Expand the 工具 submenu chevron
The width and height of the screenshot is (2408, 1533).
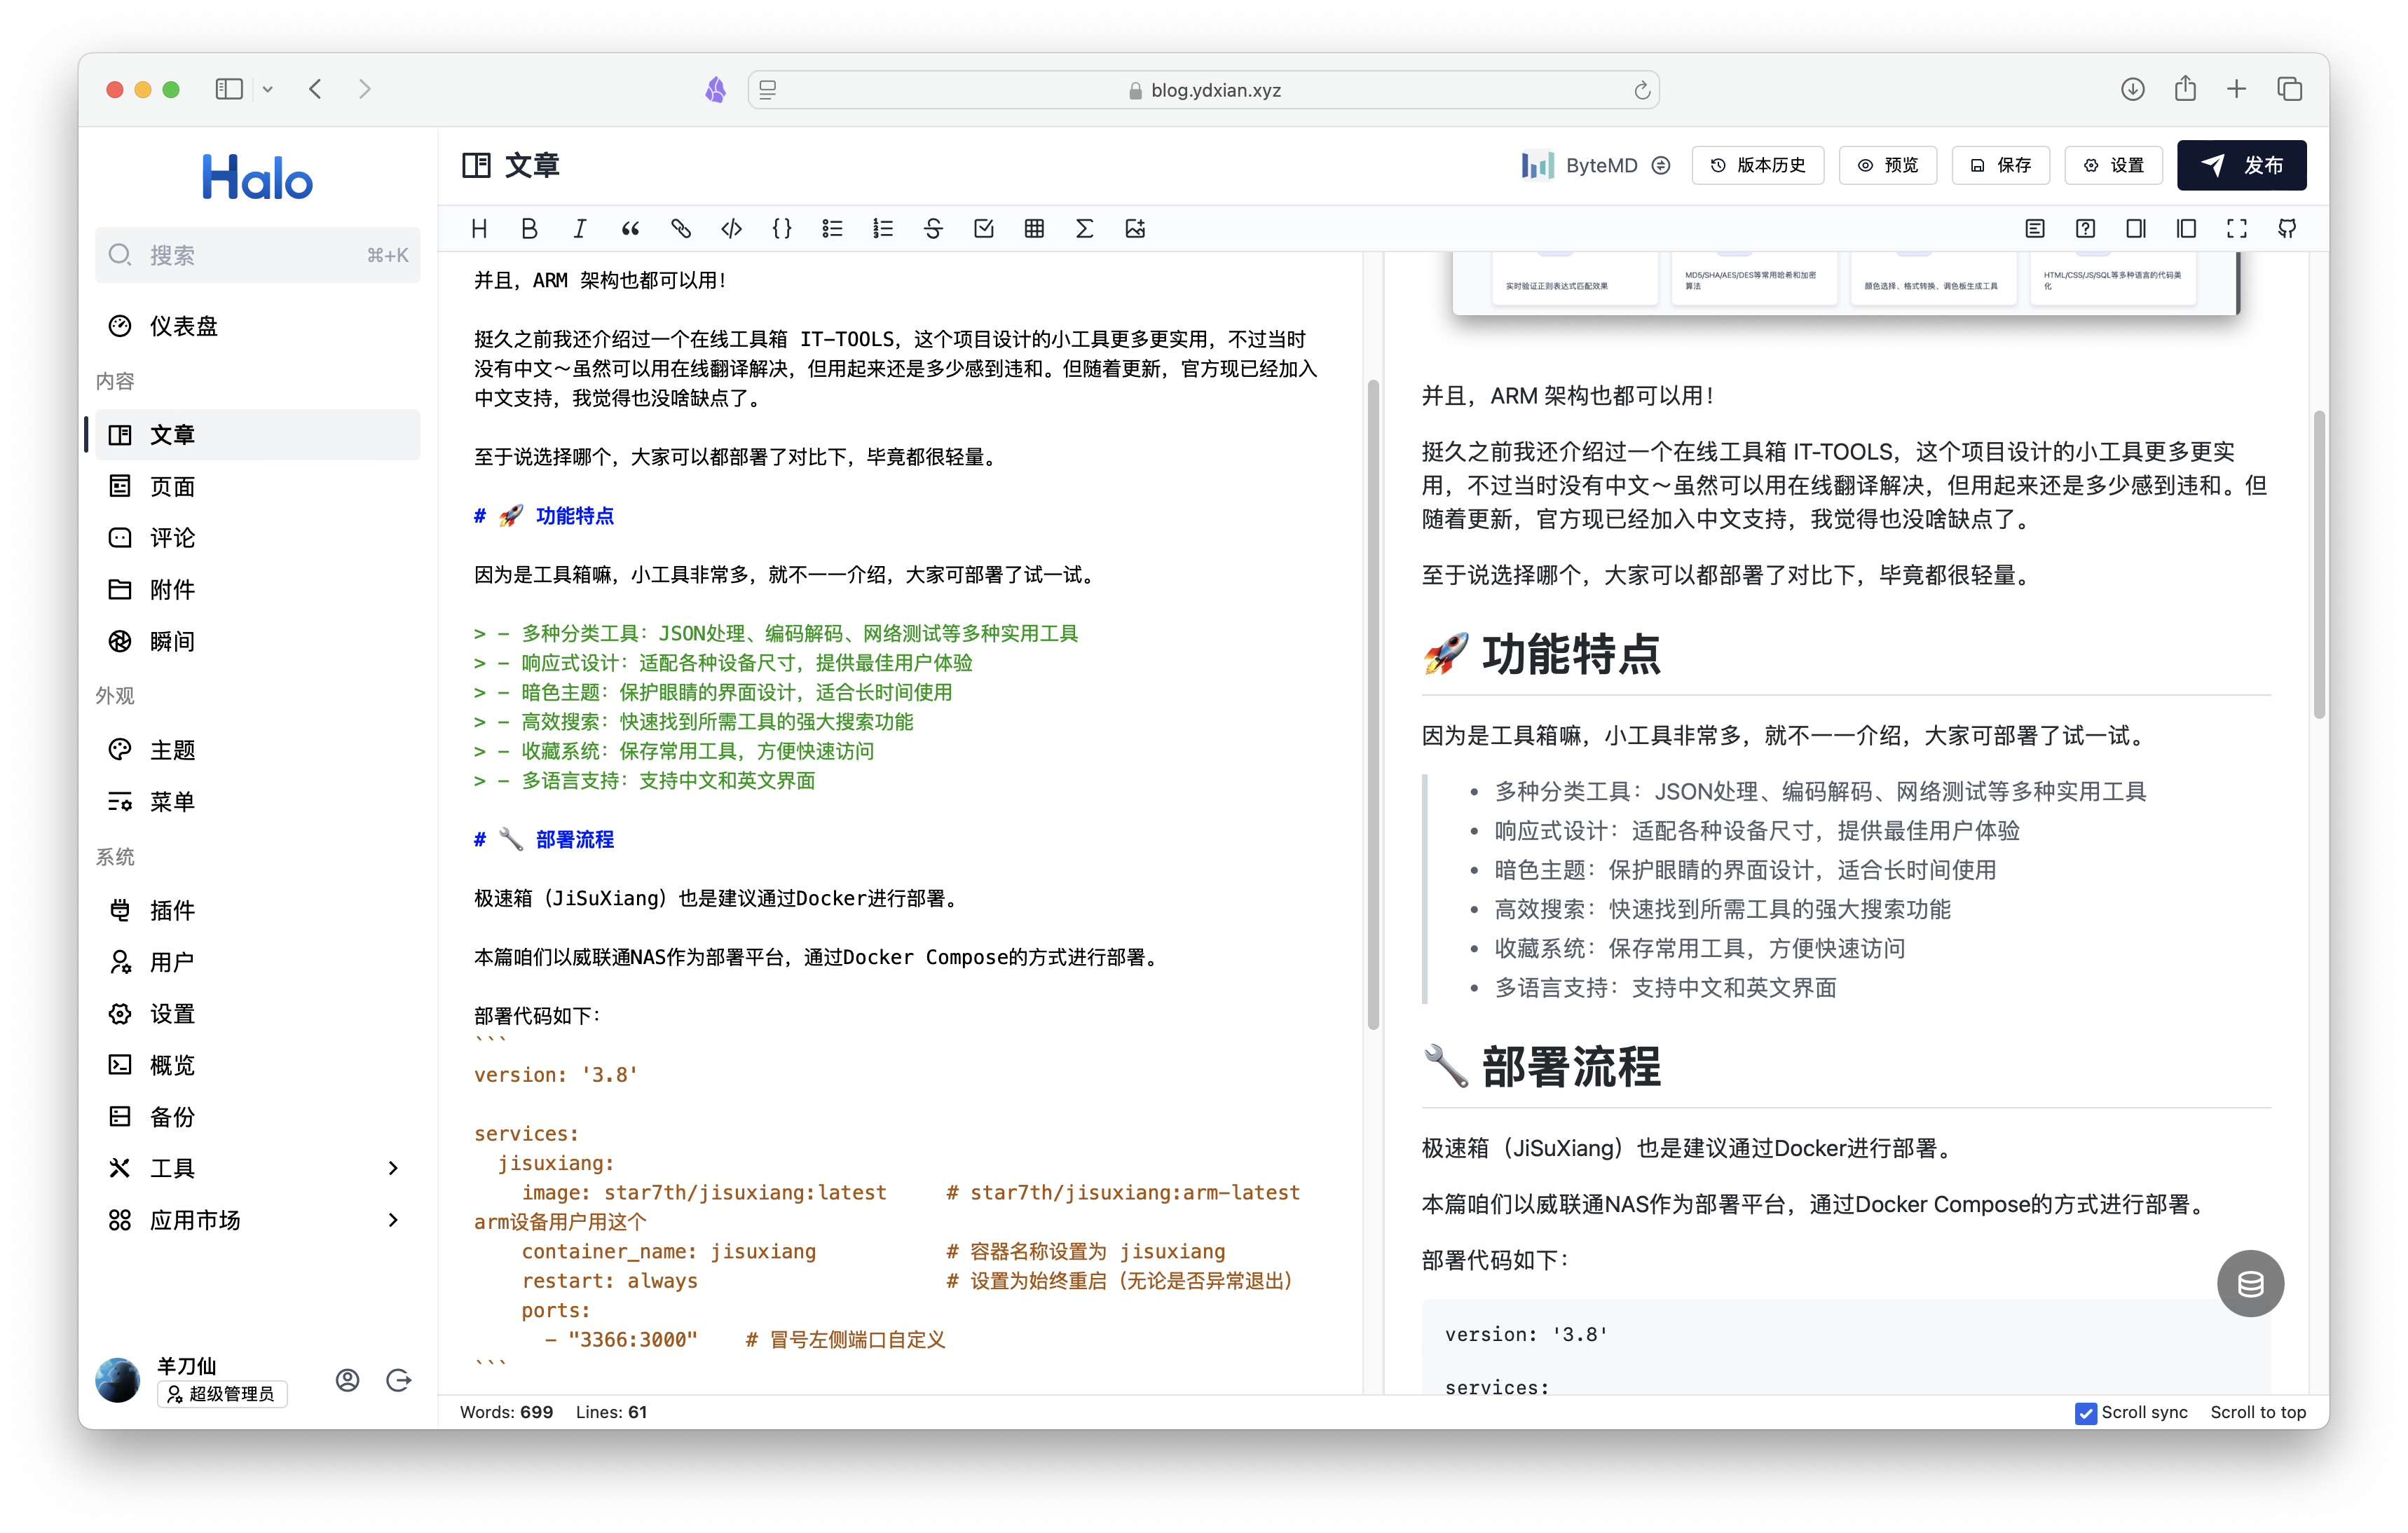tap(393, 1168)
